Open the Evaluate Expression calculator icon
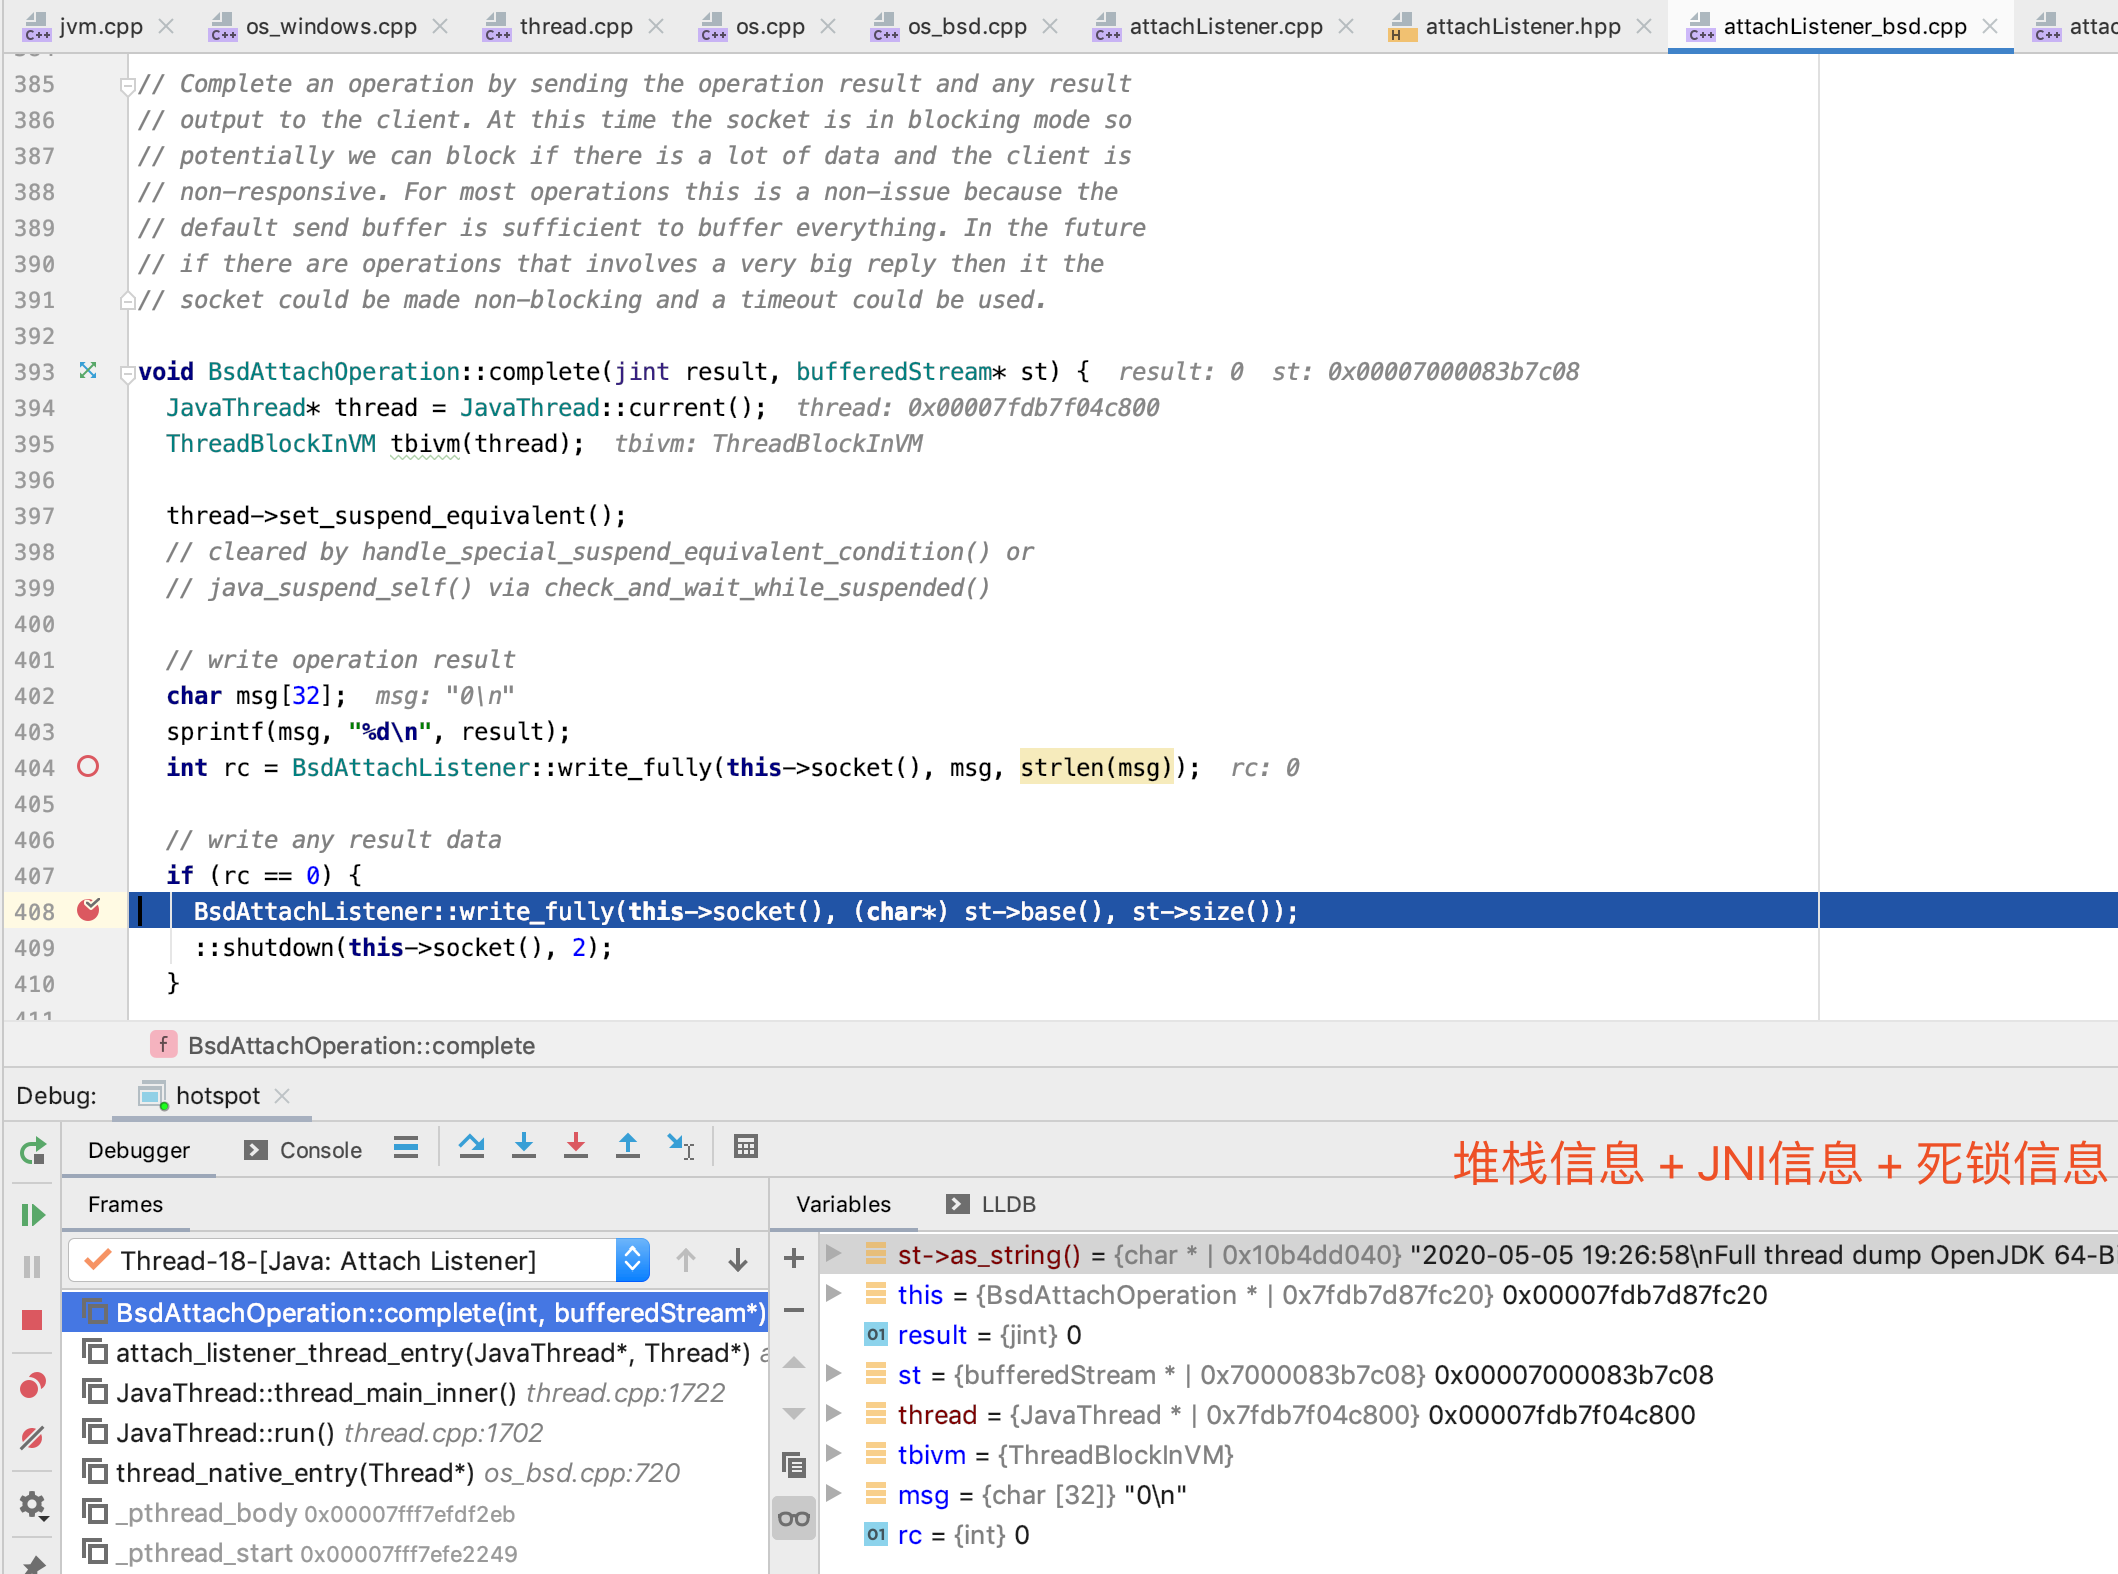 click(x=745, y=1147)
